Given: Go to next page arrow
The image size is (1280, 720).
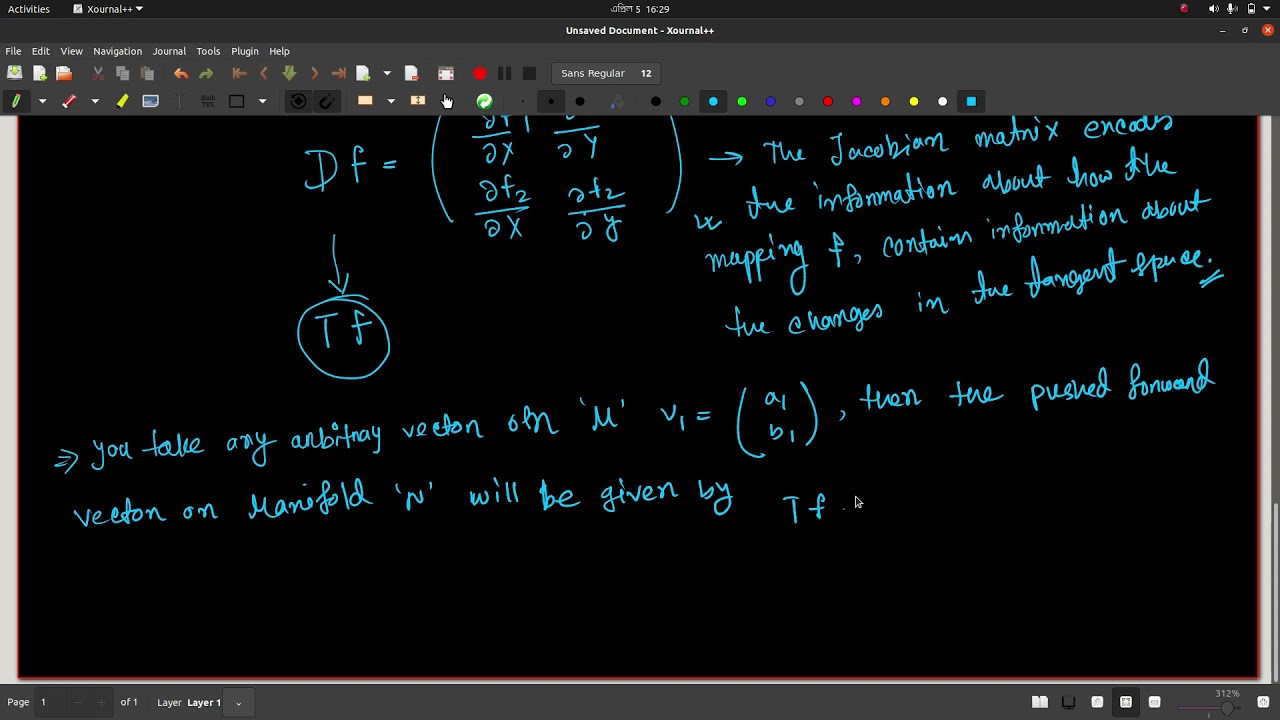Looking at the screenshot, I should (x=314, y=73).
